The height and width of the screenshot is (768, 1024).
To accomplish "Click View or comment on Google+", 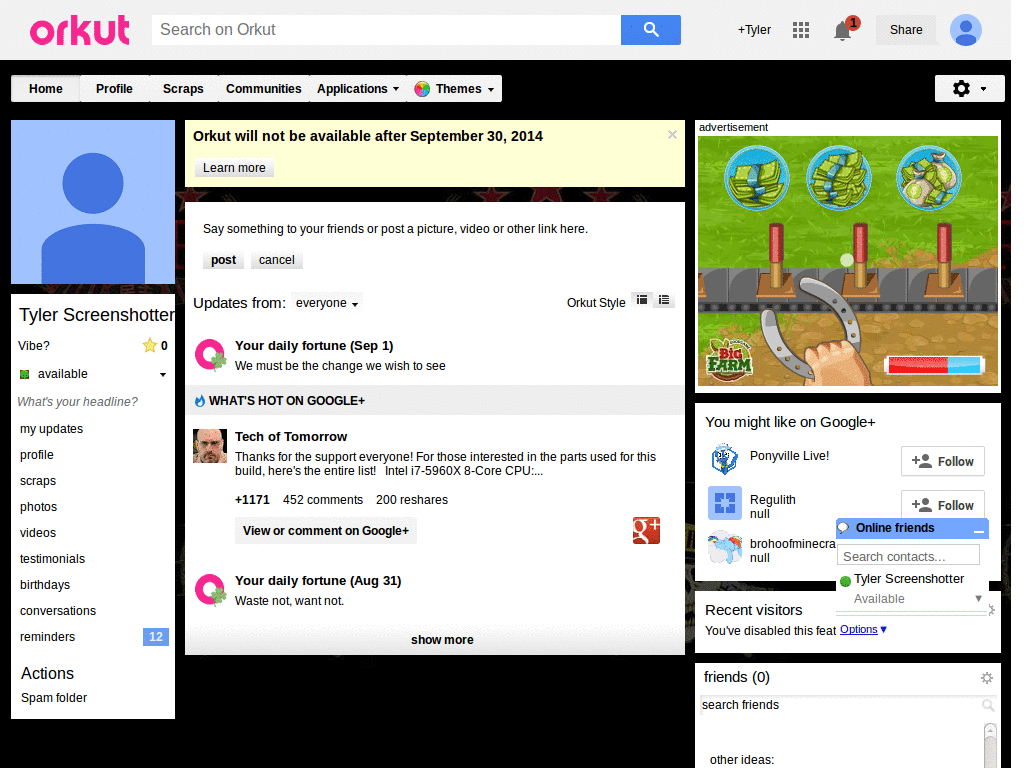I will [326, 531].
